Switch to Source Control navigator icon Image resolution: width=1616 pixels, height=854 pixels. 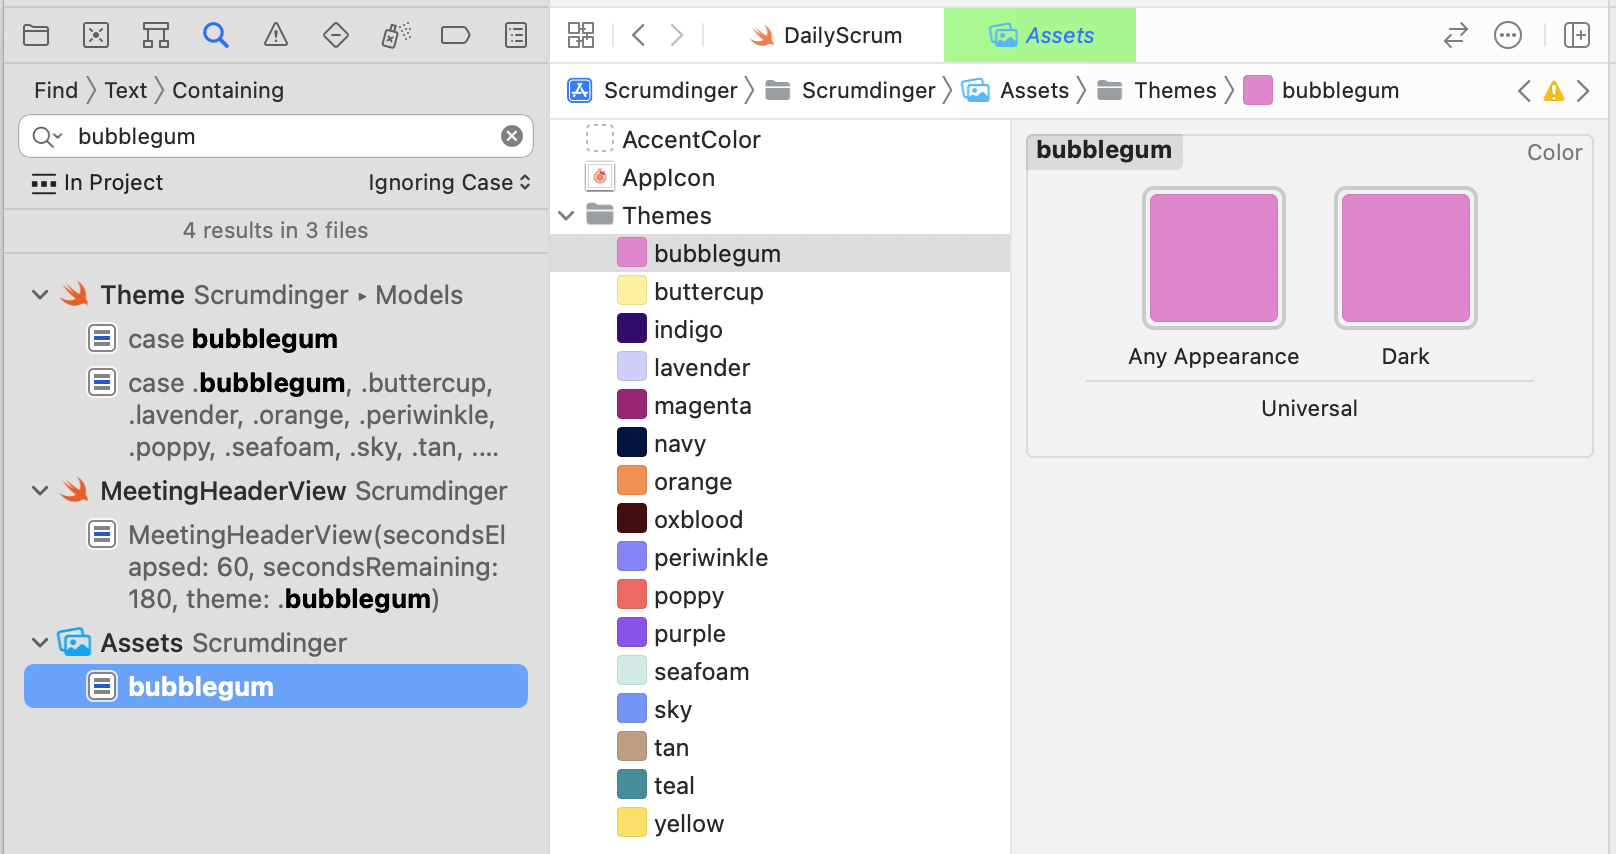(96, 36)
